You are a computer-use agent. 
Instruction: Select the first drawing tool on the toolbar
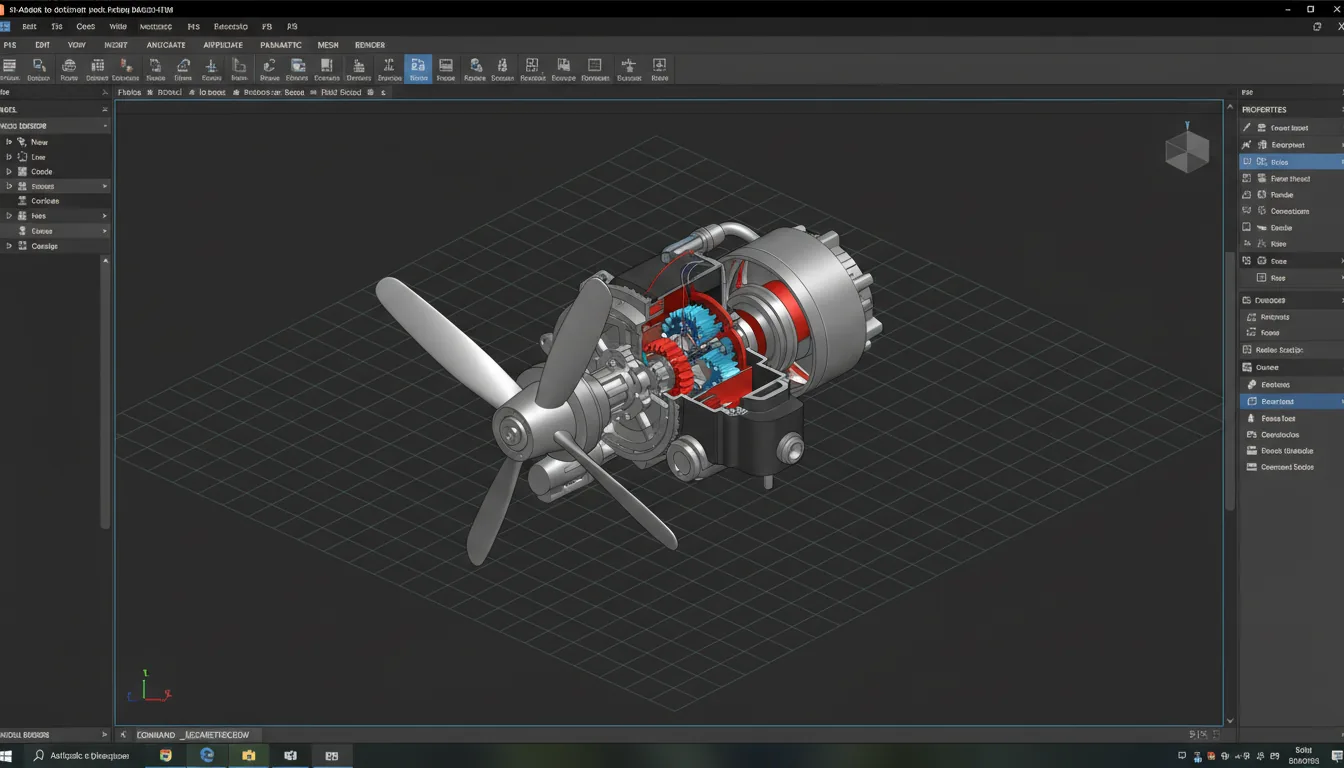pos(9,68)
